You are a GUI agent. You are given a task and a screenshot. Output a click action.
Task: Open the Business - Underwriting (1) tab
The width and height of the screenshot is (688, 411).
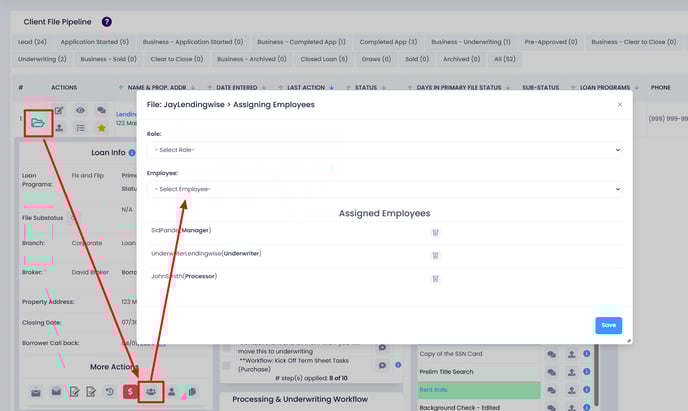(471, 42)
